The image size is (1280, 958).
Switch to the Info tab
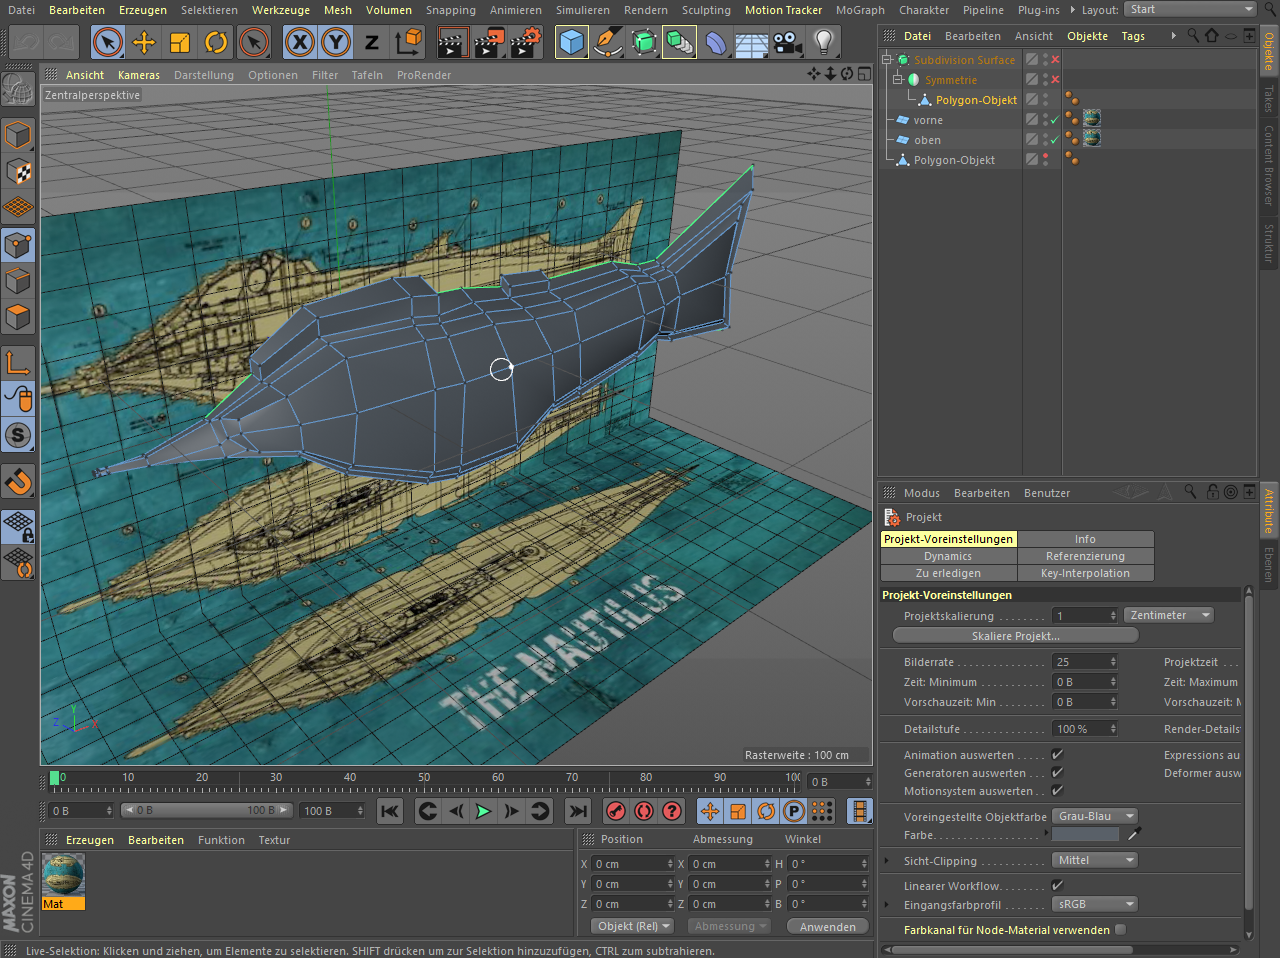tap(1085, 539)
